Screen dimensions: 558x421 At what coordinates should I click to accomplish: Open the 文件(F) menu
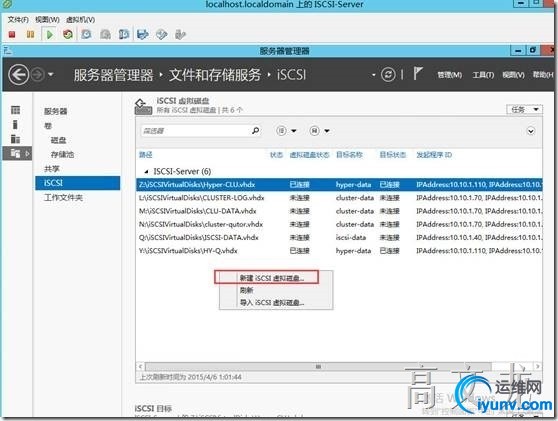[x=18, y=20]
